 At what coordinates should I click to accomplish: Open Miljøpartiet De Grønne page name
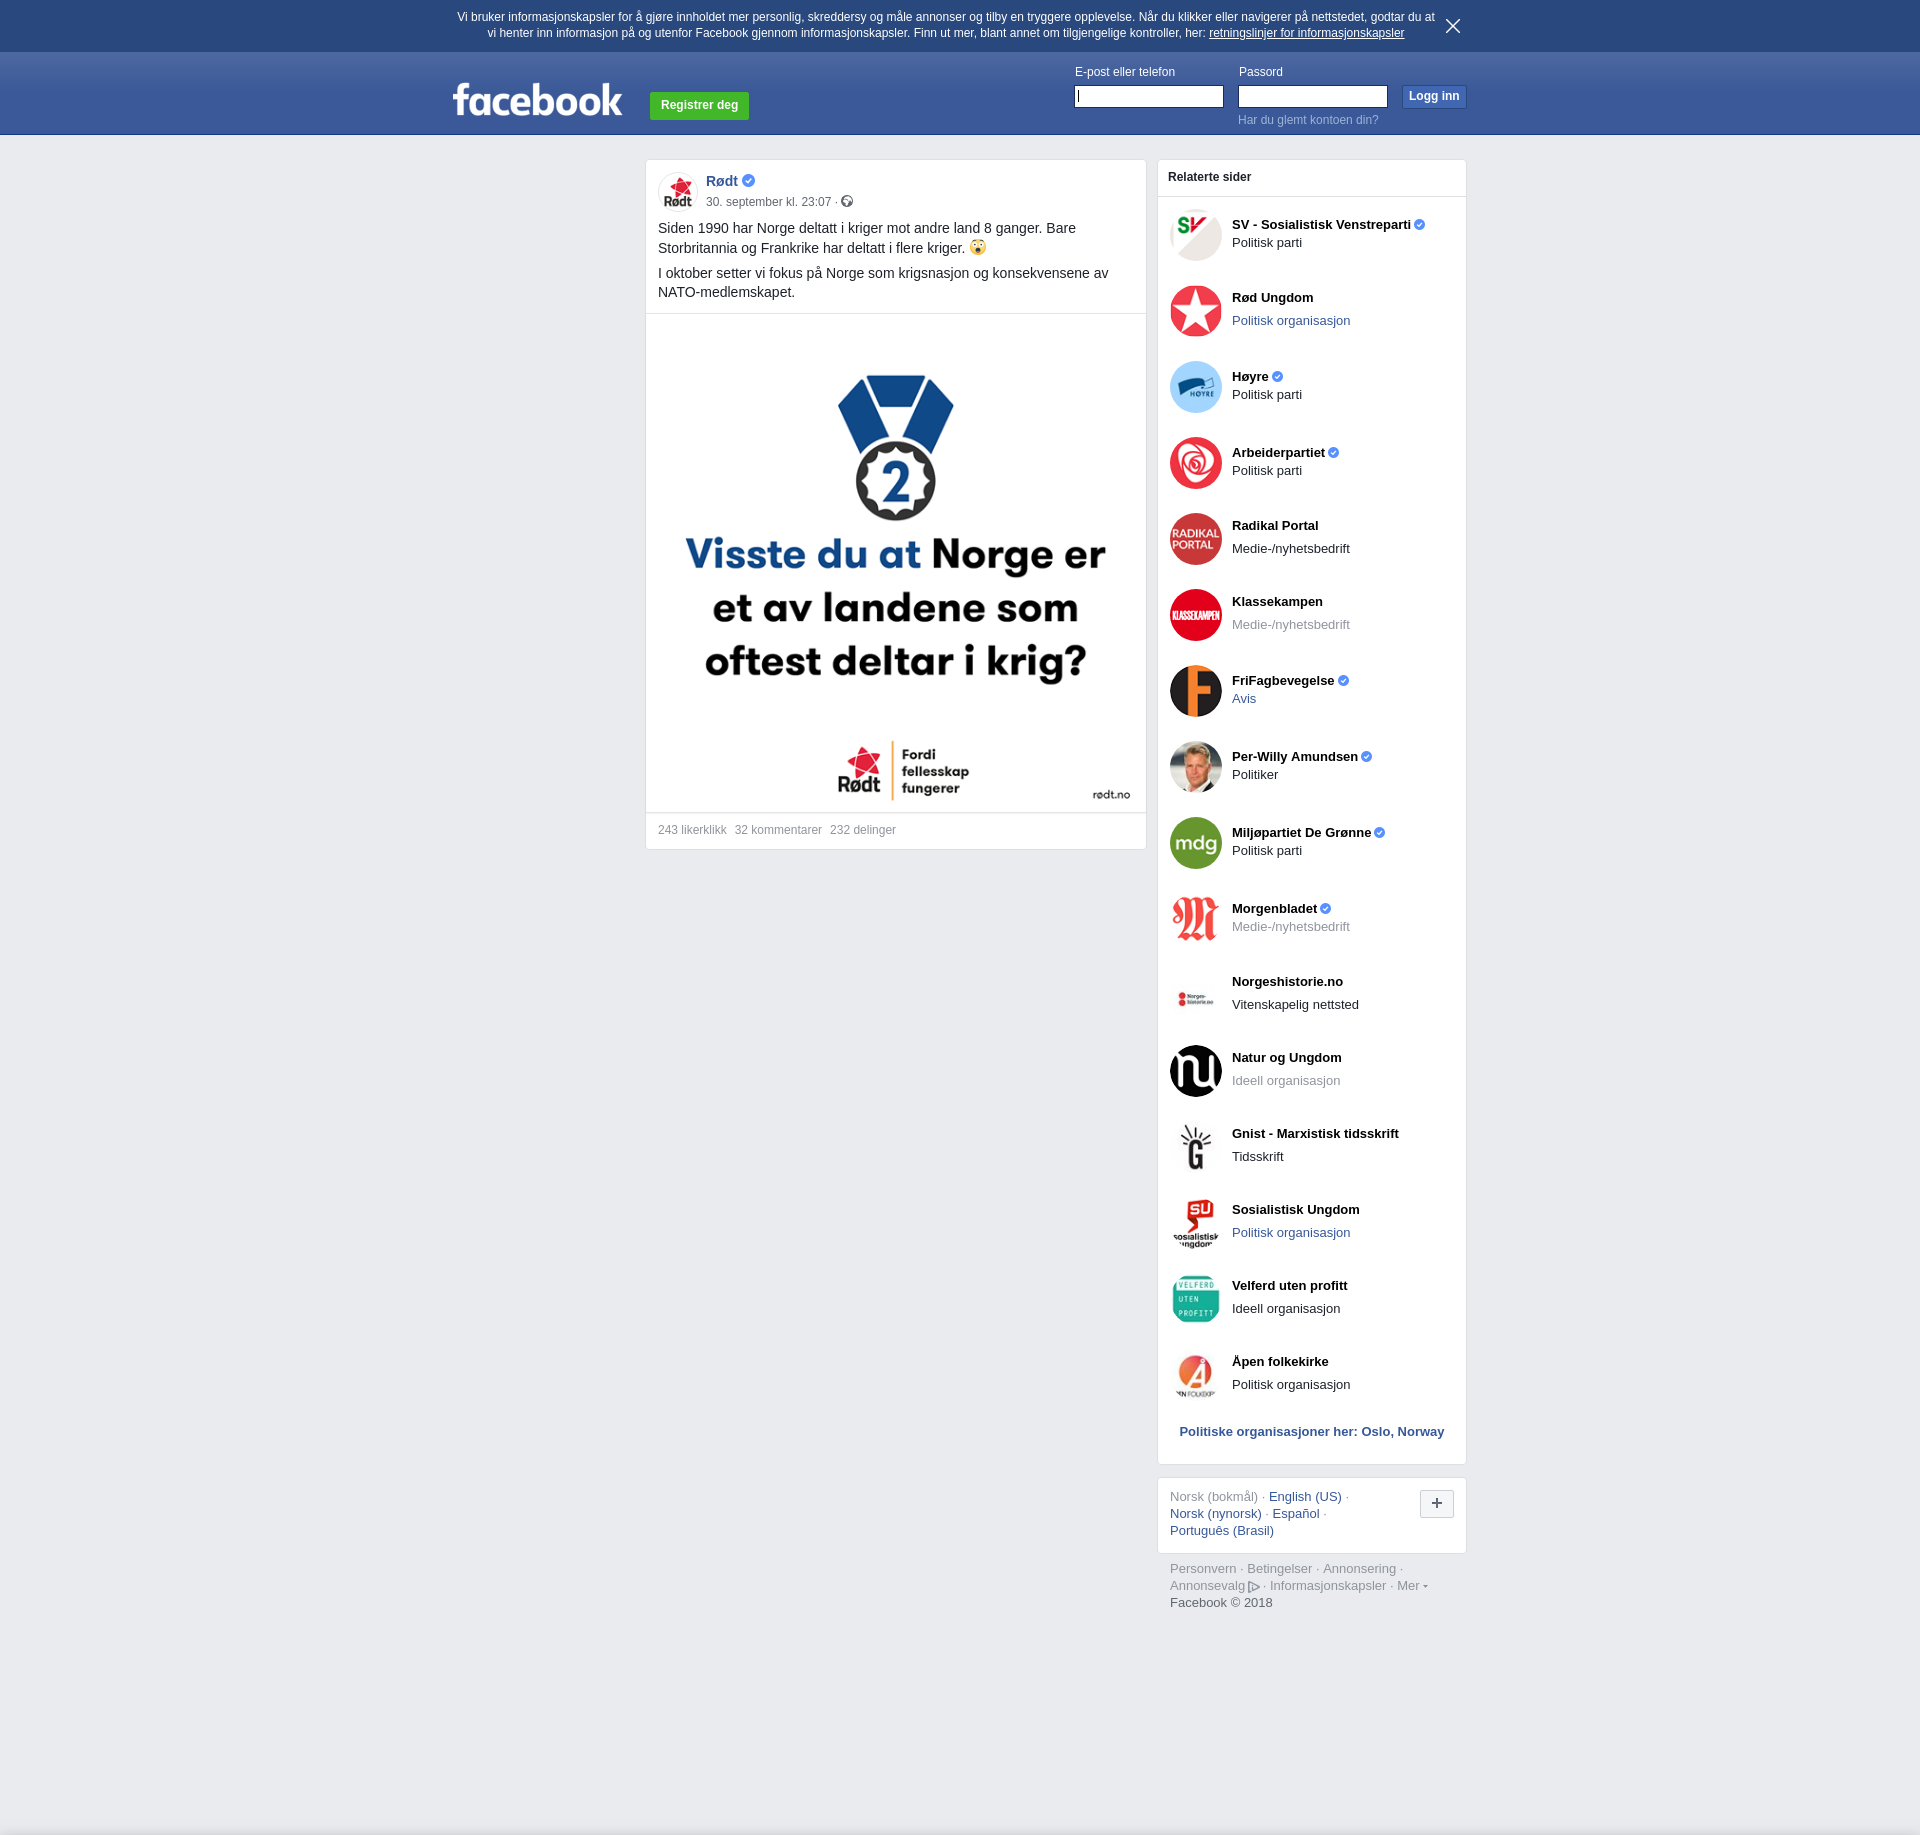coord(1301,833)
